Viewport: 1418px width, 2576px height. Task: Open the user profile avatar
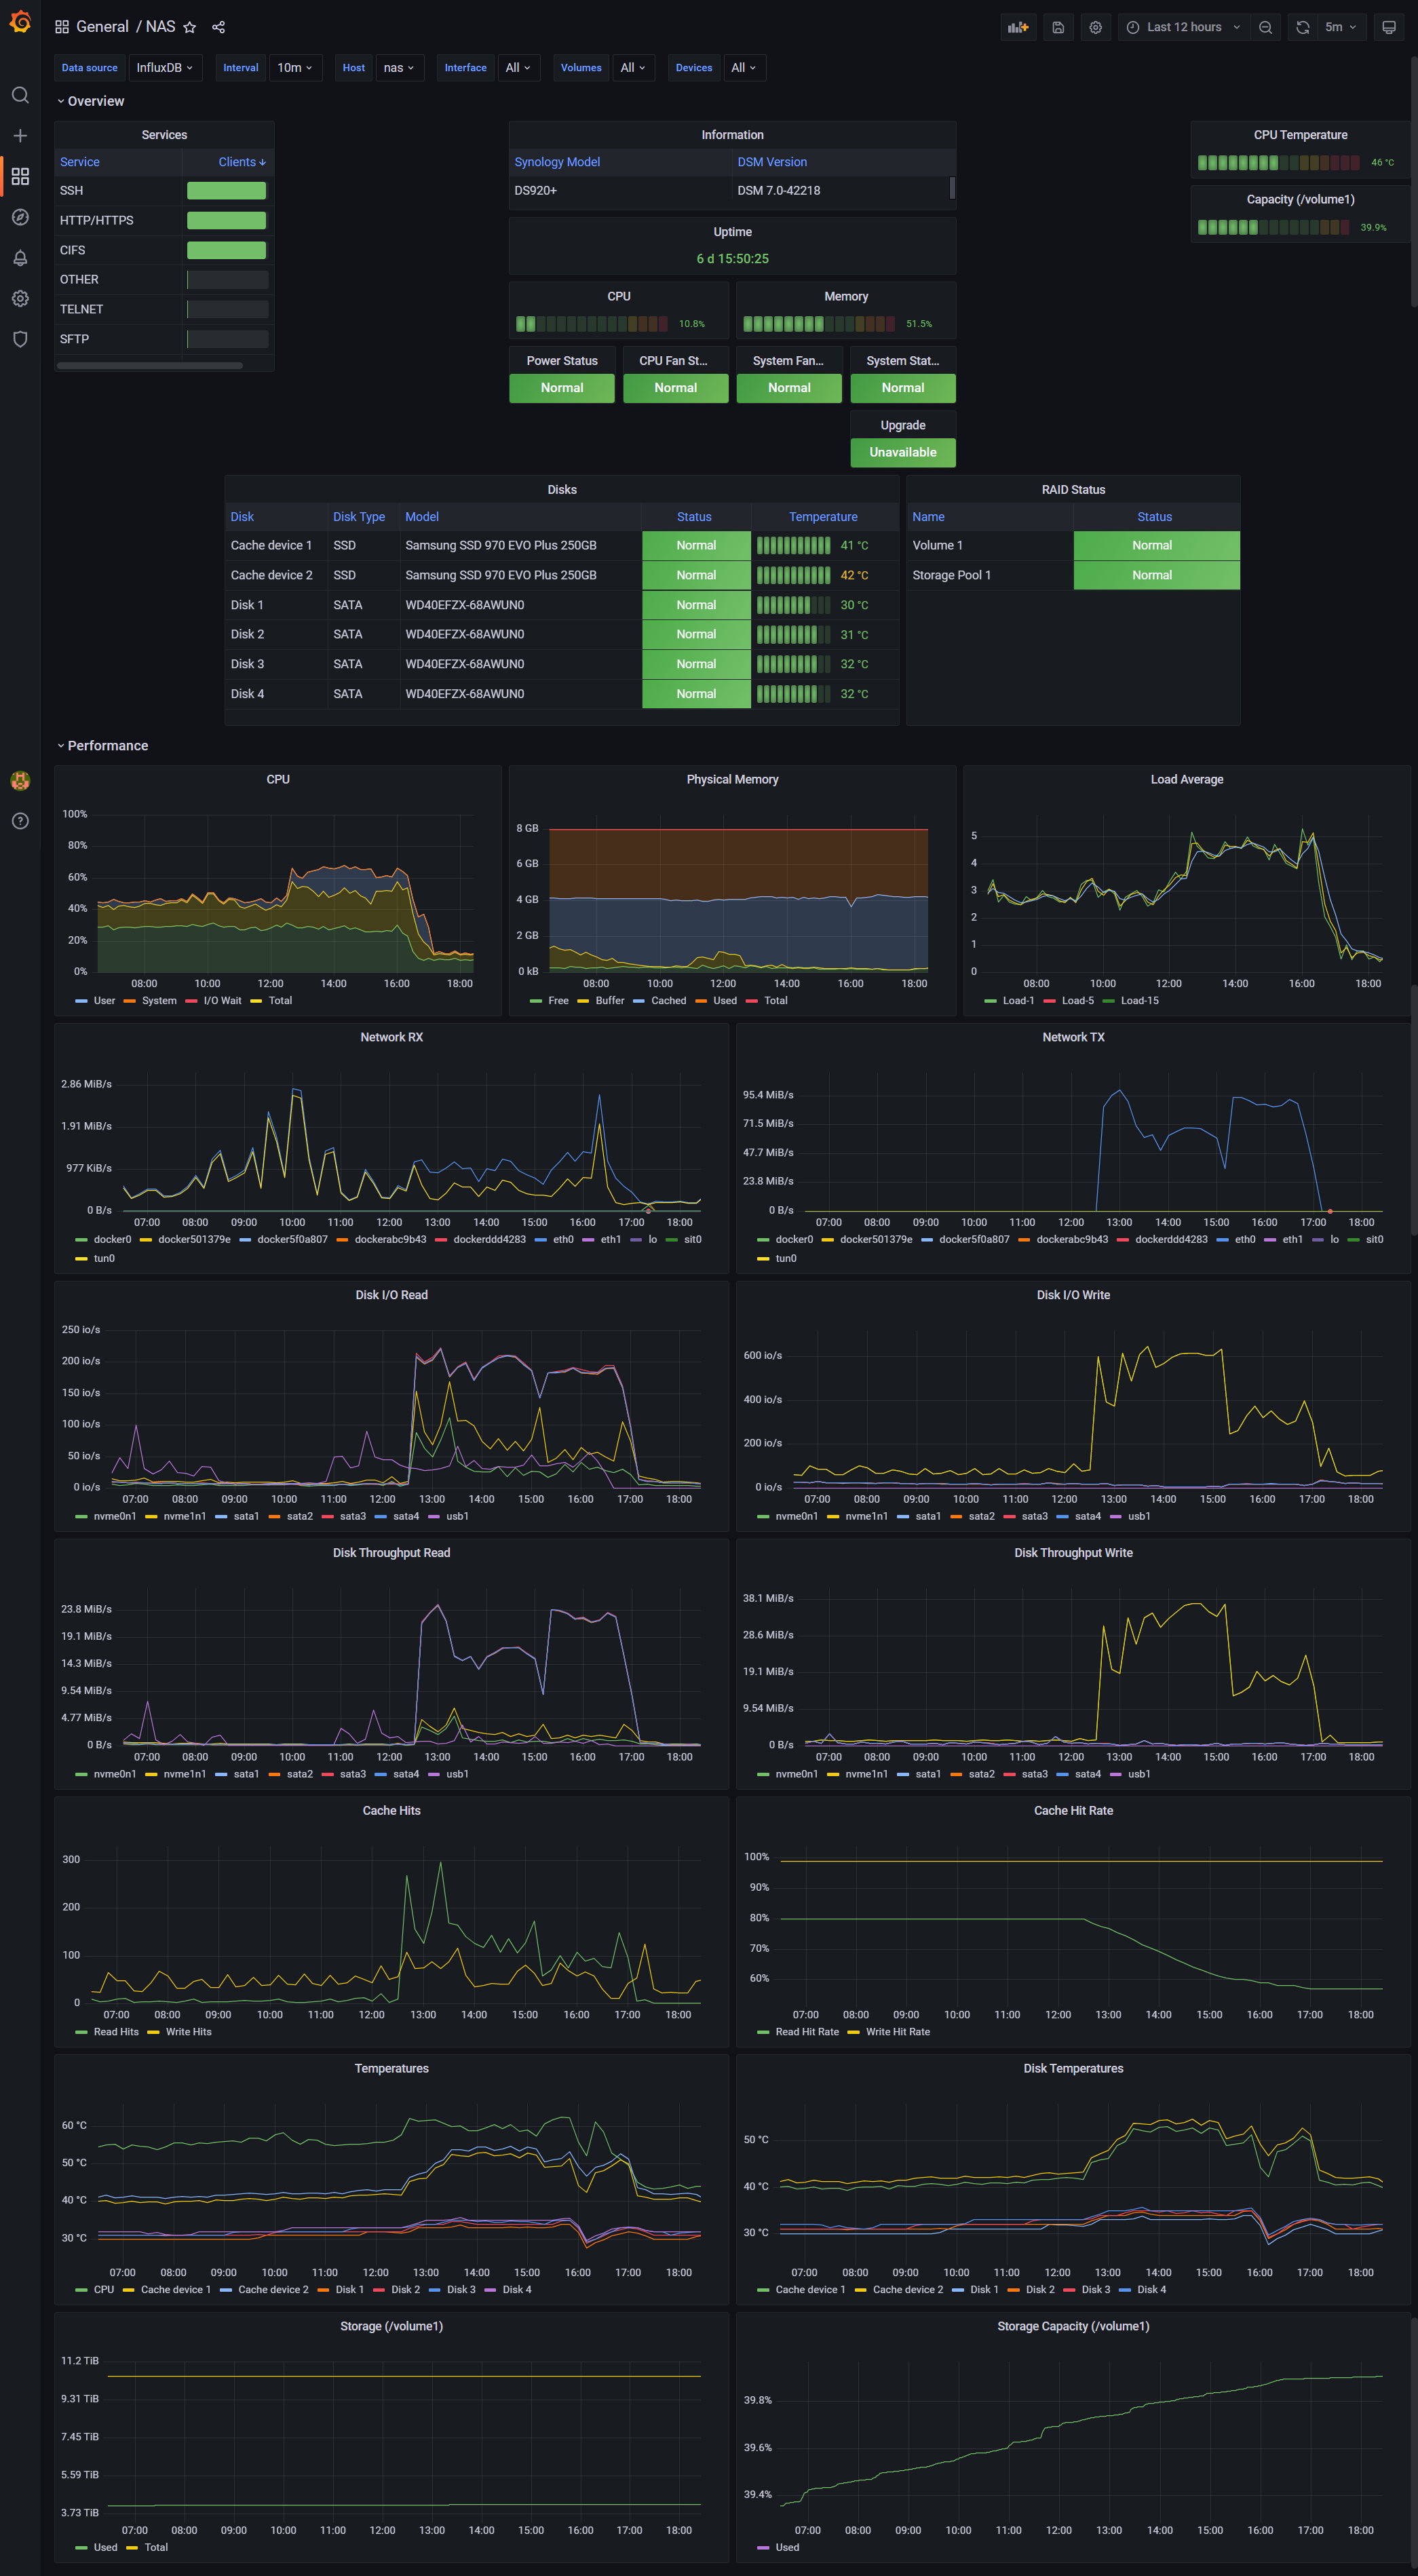point(20,780)
